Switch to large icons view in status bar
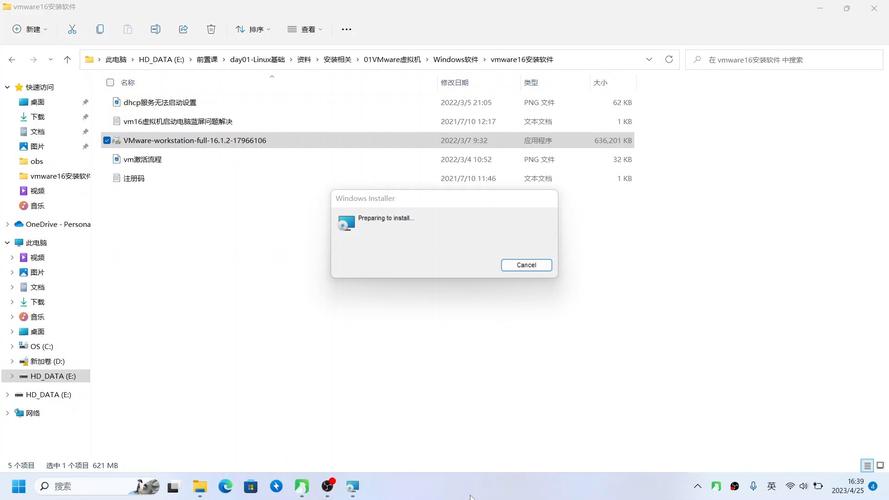 pyautogui.click(x=880, y=465)
